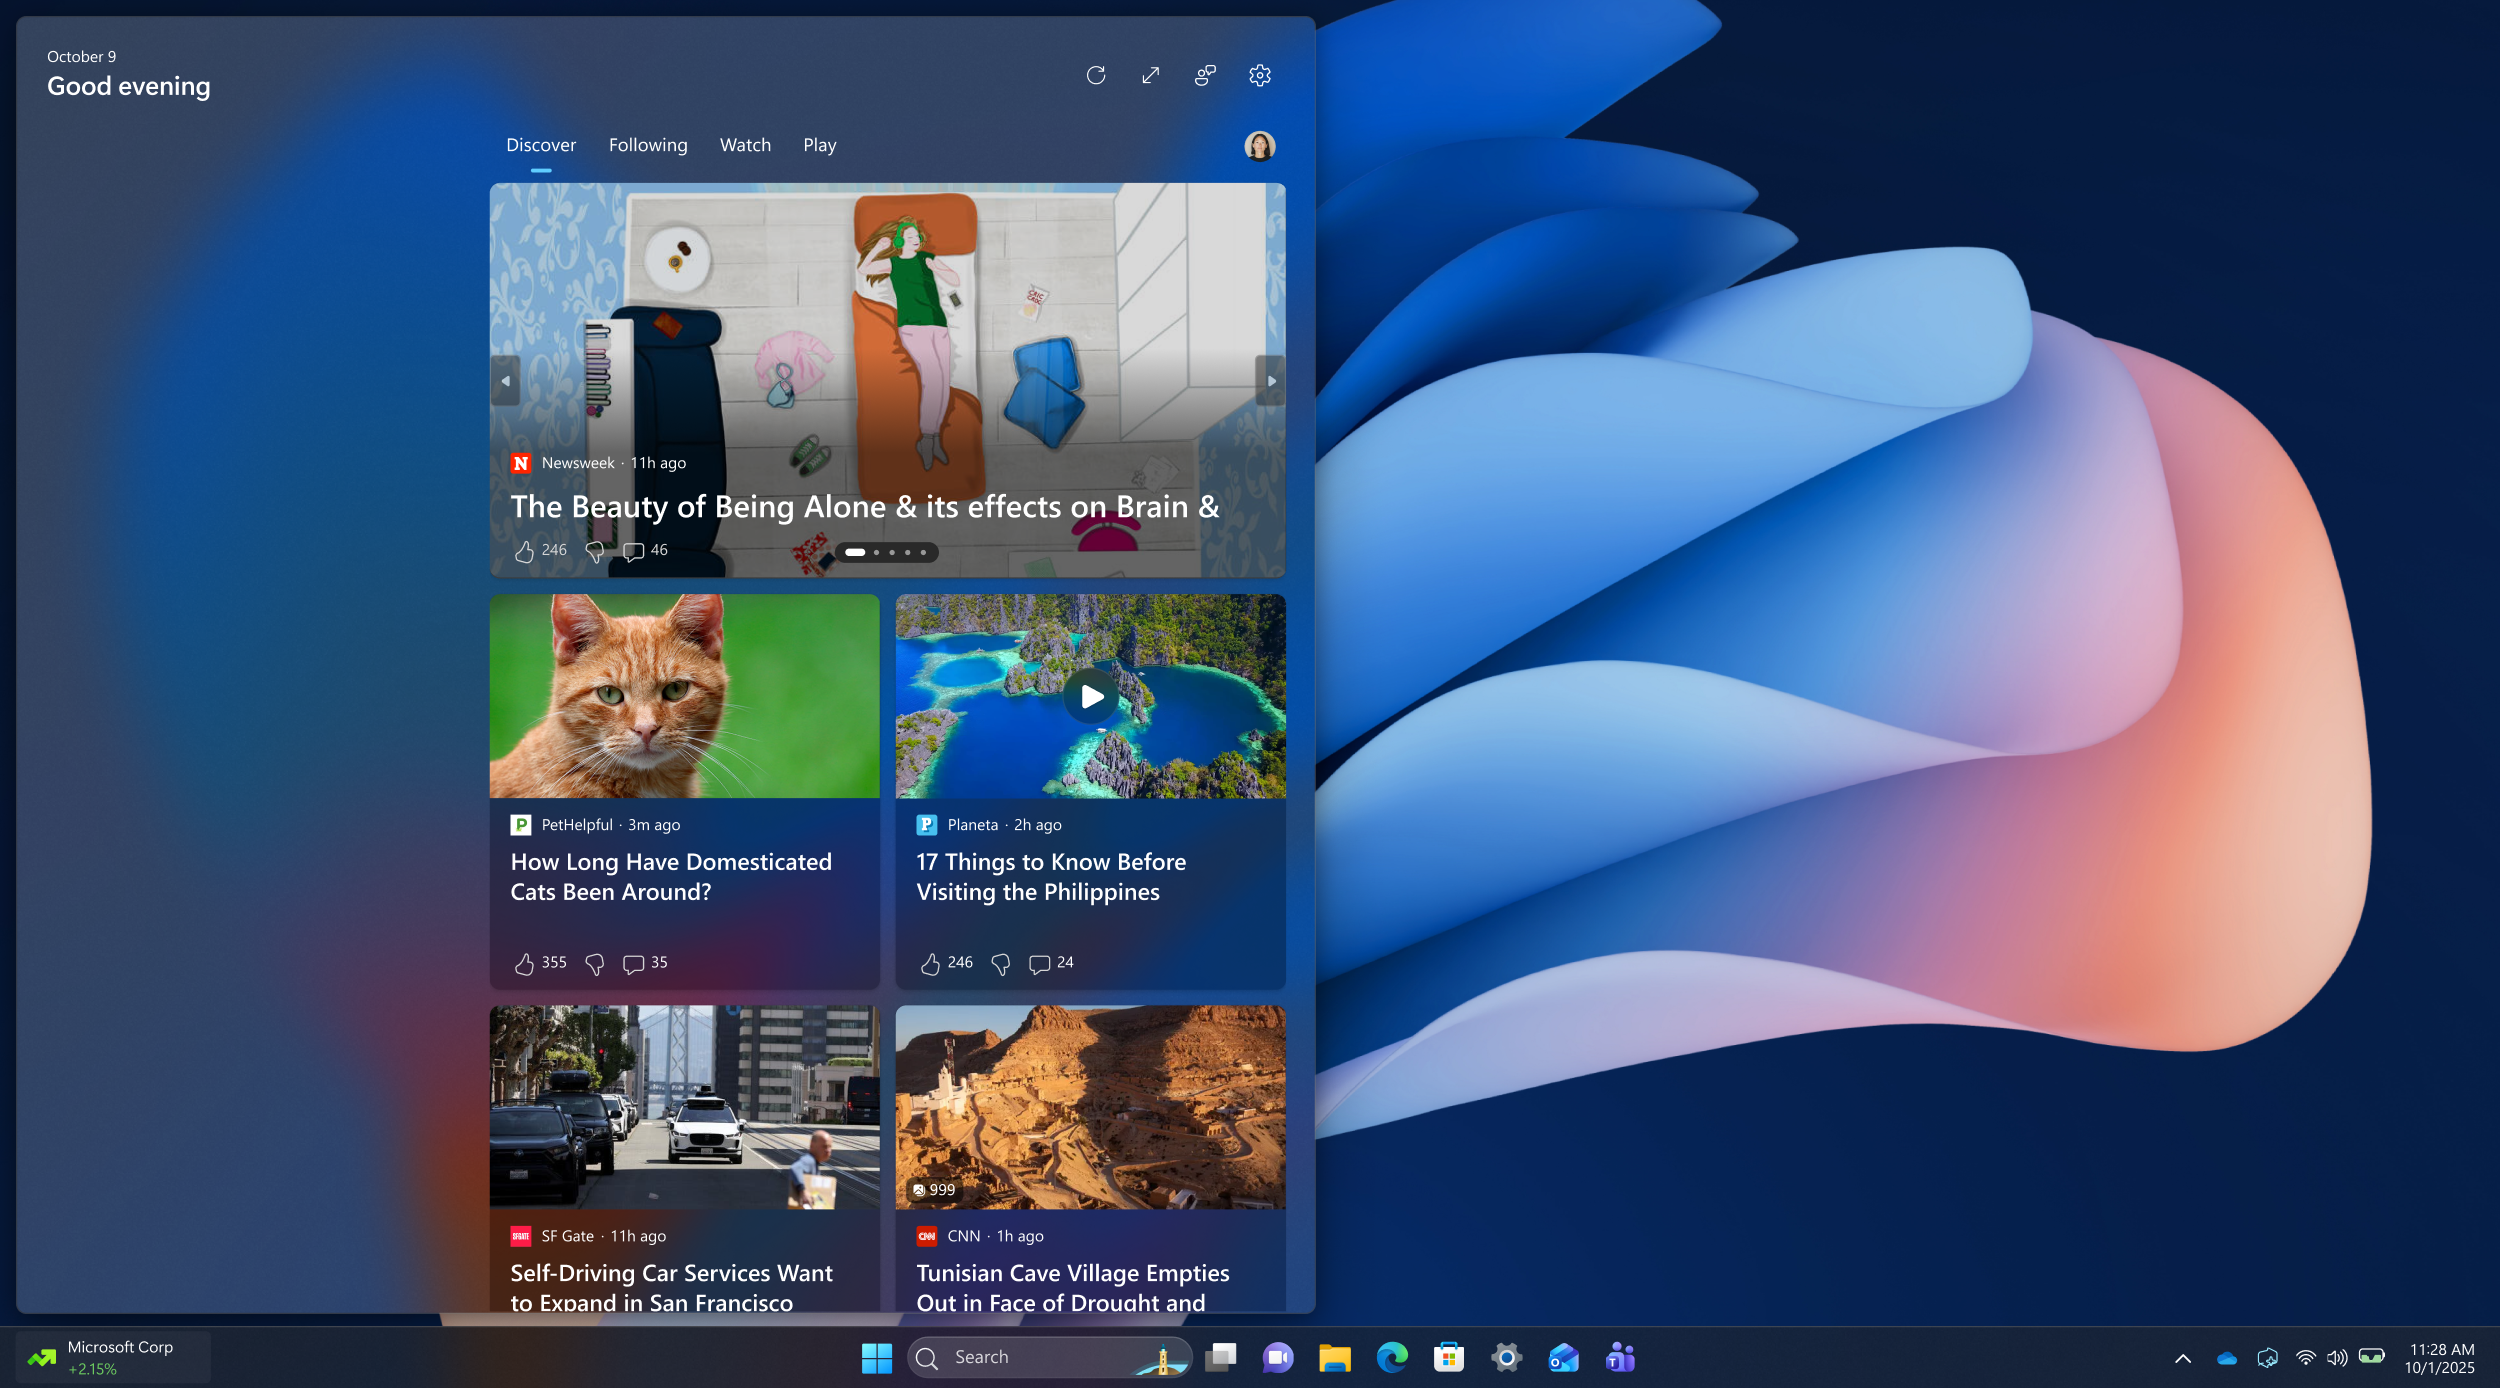Expand hidden system tray icons
Screen dimensions: 2500x1388
click(2183, 1358)
